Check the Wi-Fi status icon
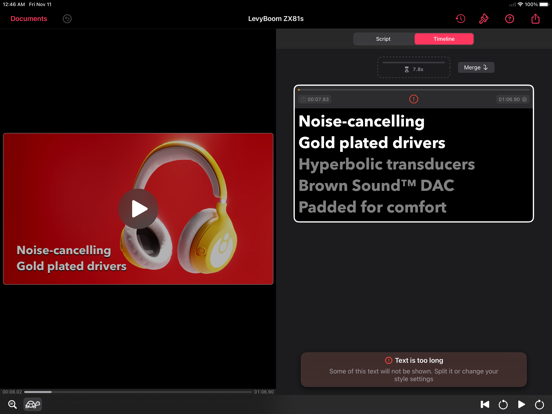Viewport: 552px width, 414px height. pyautogui.click(x=520, y=4)
